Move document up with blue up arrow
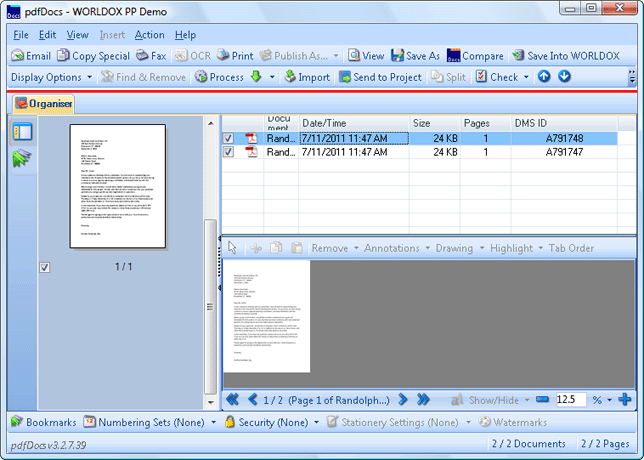644x460 pixels. click(x=544, y=76)
